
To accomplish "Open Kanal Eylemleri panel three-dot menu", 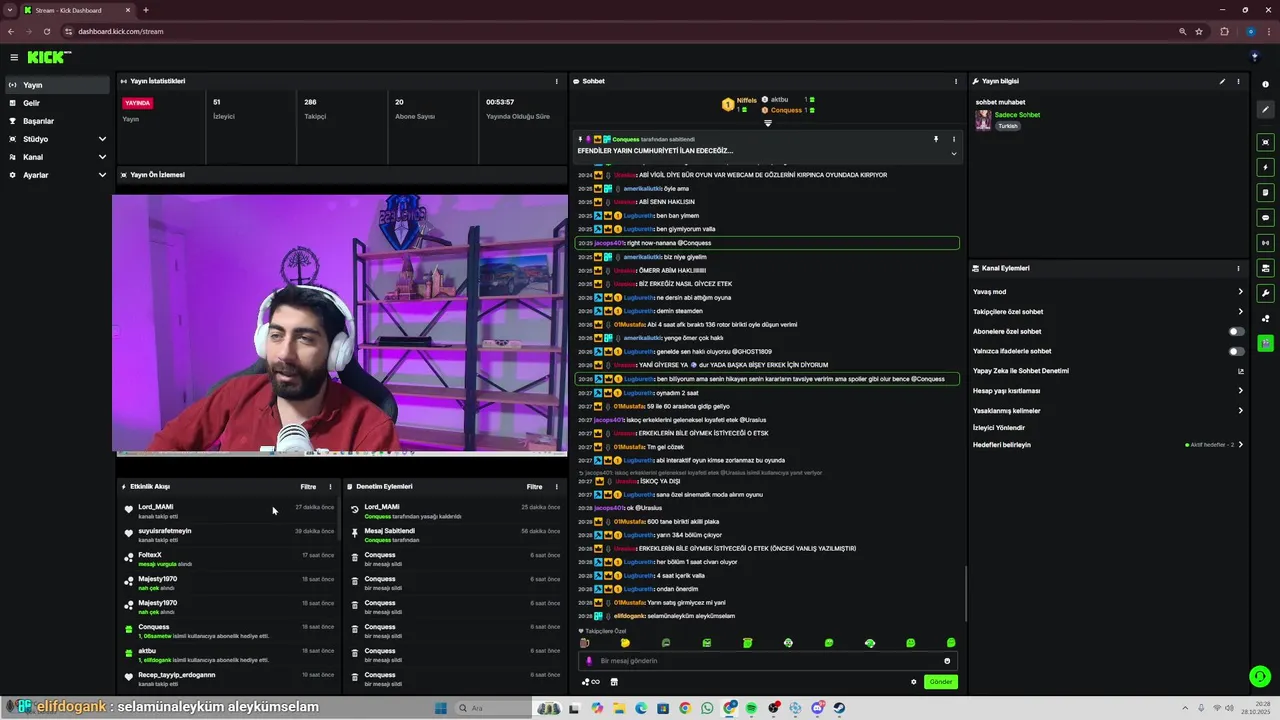I will click(1238, 268).
